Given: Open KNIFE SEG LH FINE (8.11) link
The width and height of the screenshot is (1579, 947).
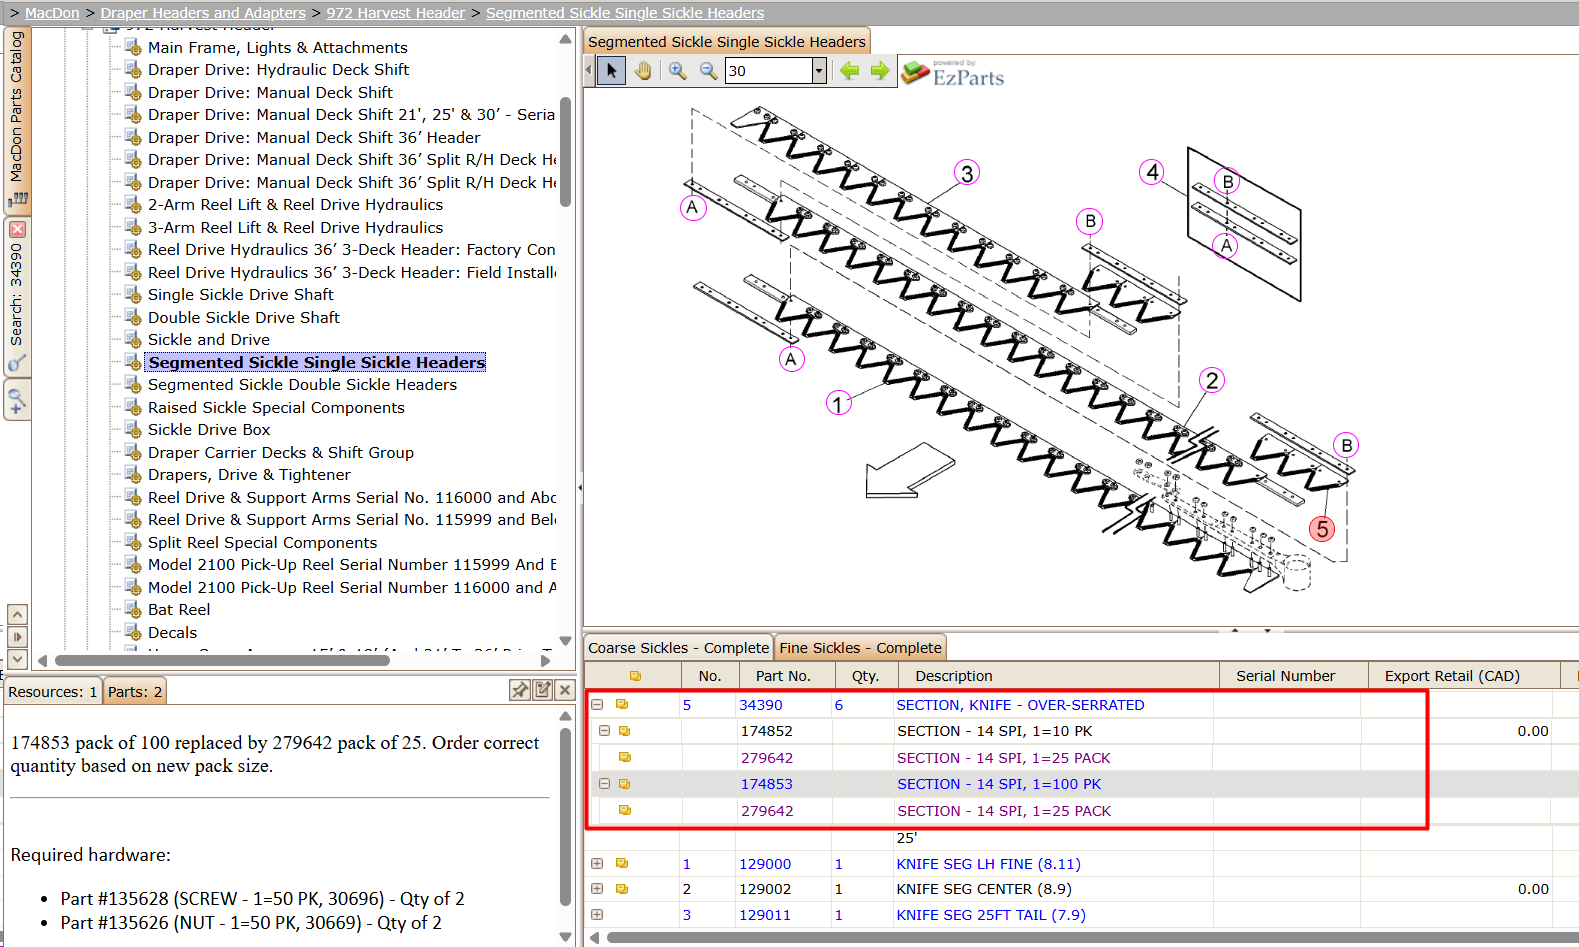Looking at the screenshot, I should pos(988,864).
